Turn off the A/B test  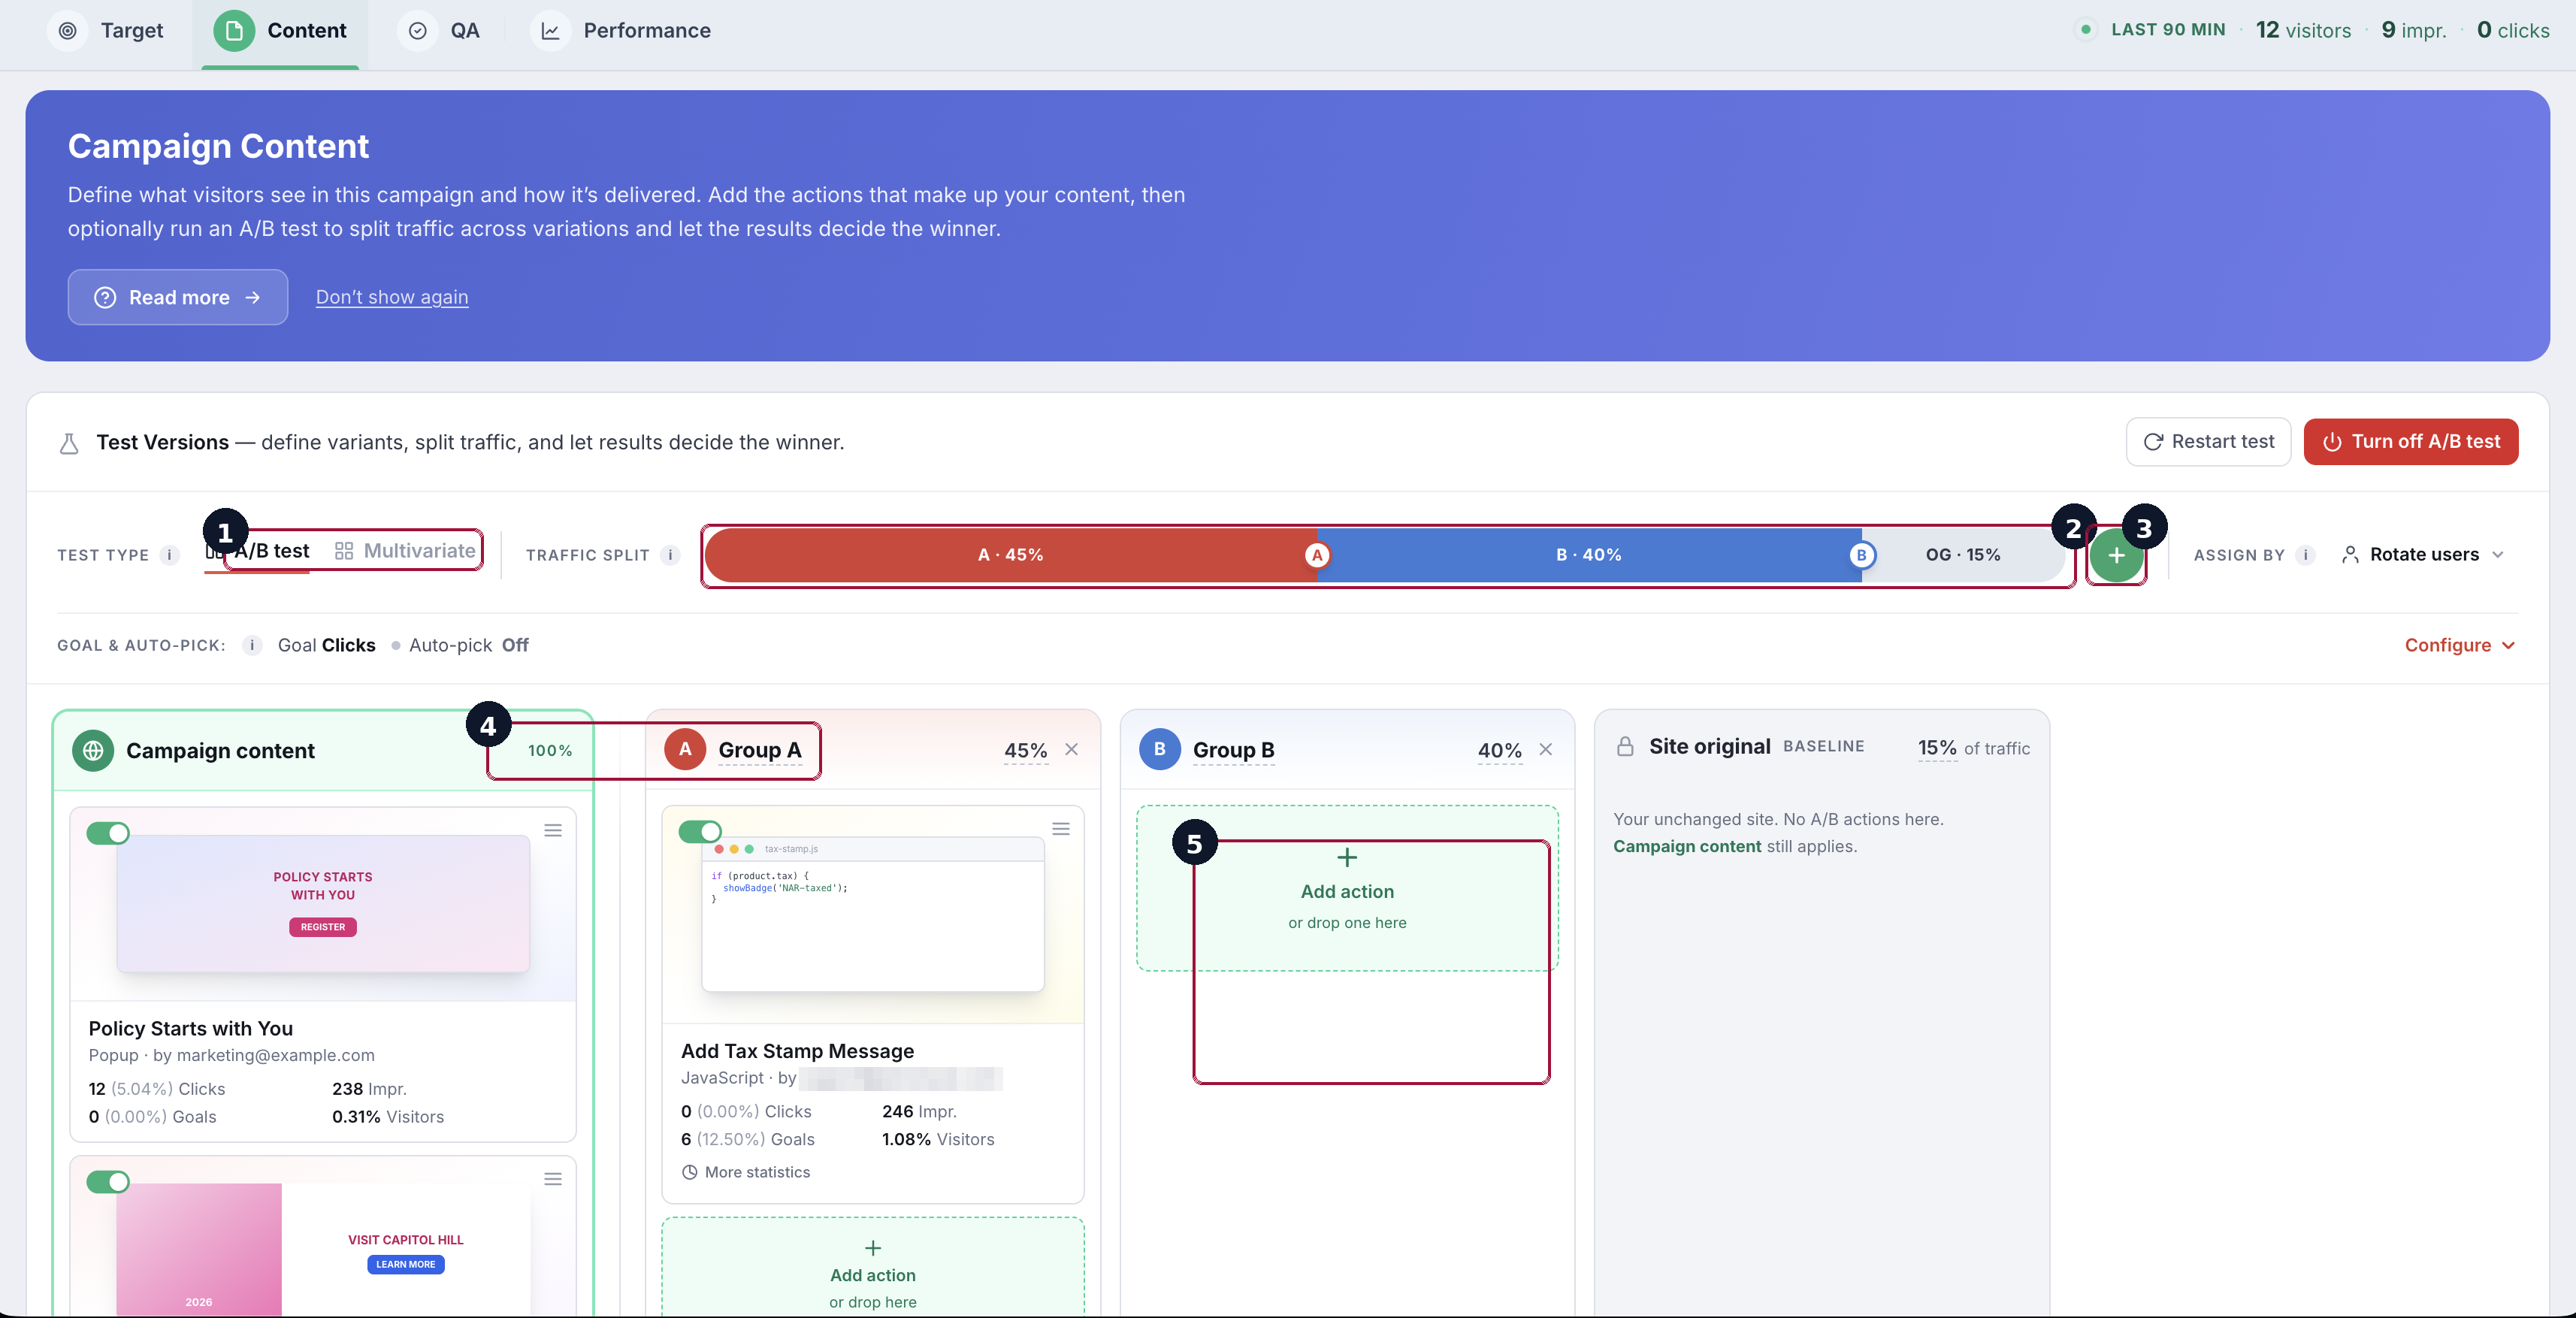[2410, 442]
